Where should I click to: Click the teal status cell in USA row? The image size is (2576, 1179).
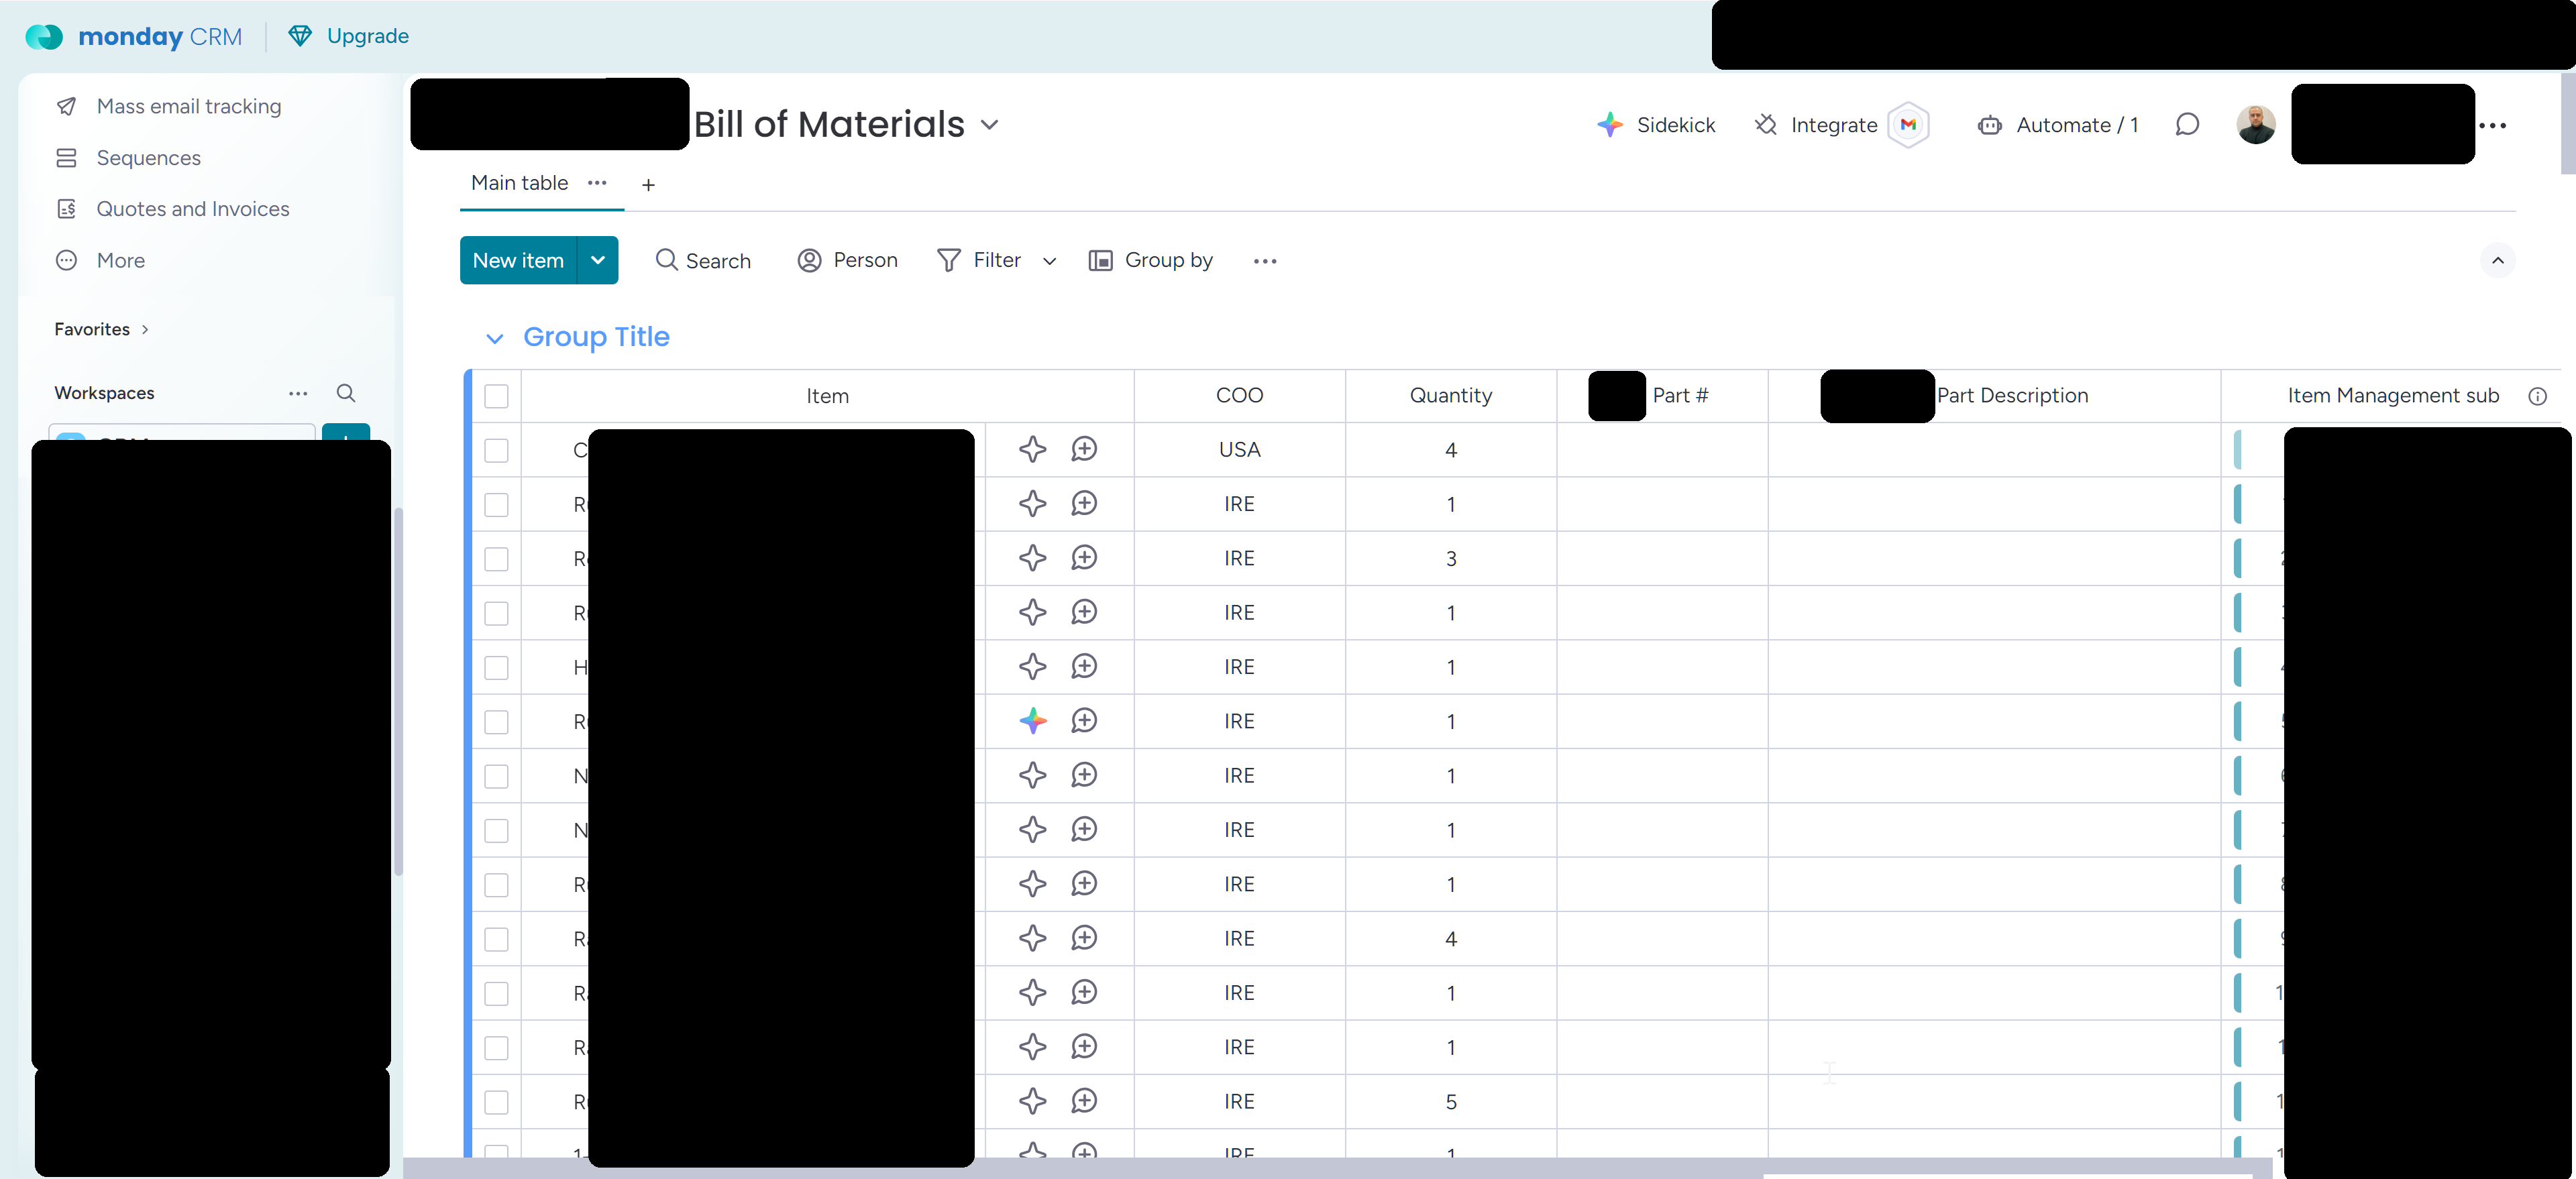(x=2237, y=450)
